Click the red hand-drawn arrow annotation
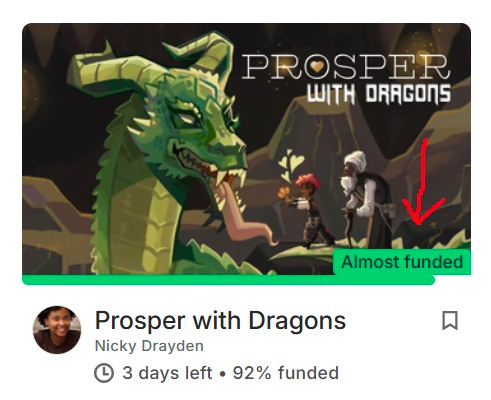 [x=421, y=182]
